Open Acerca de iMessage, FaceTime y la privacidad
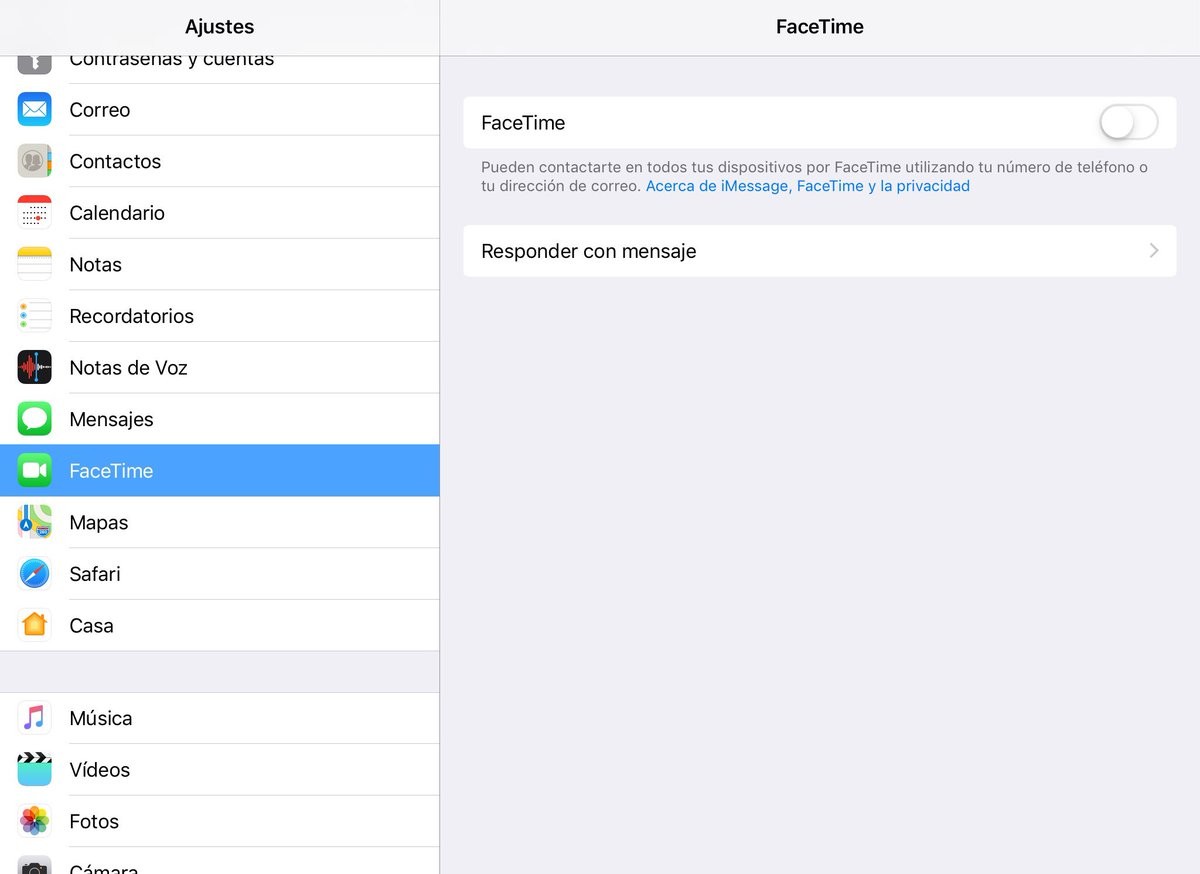Viewport: 1200px width, 874px height. coord(808,186)
